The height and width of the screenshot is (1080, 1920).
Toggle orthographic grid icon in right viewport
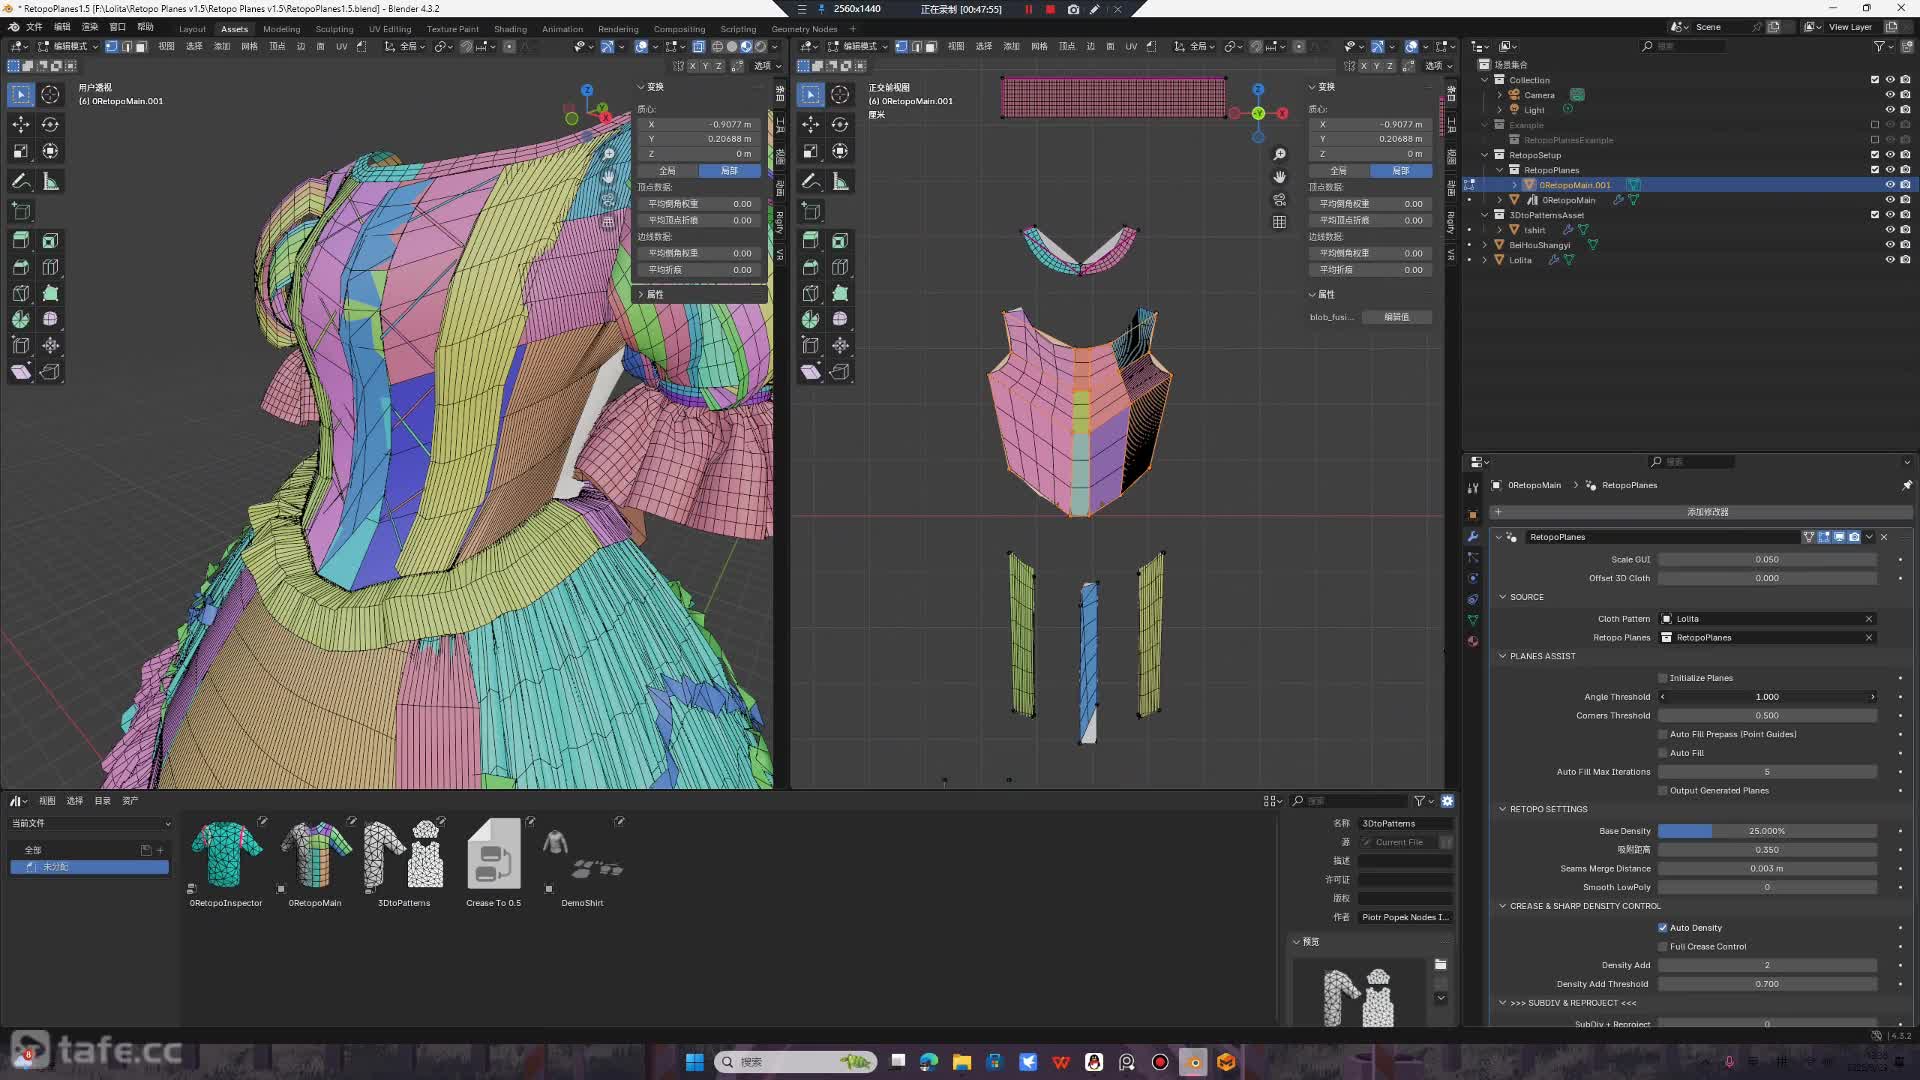(x=1279, y=222)
